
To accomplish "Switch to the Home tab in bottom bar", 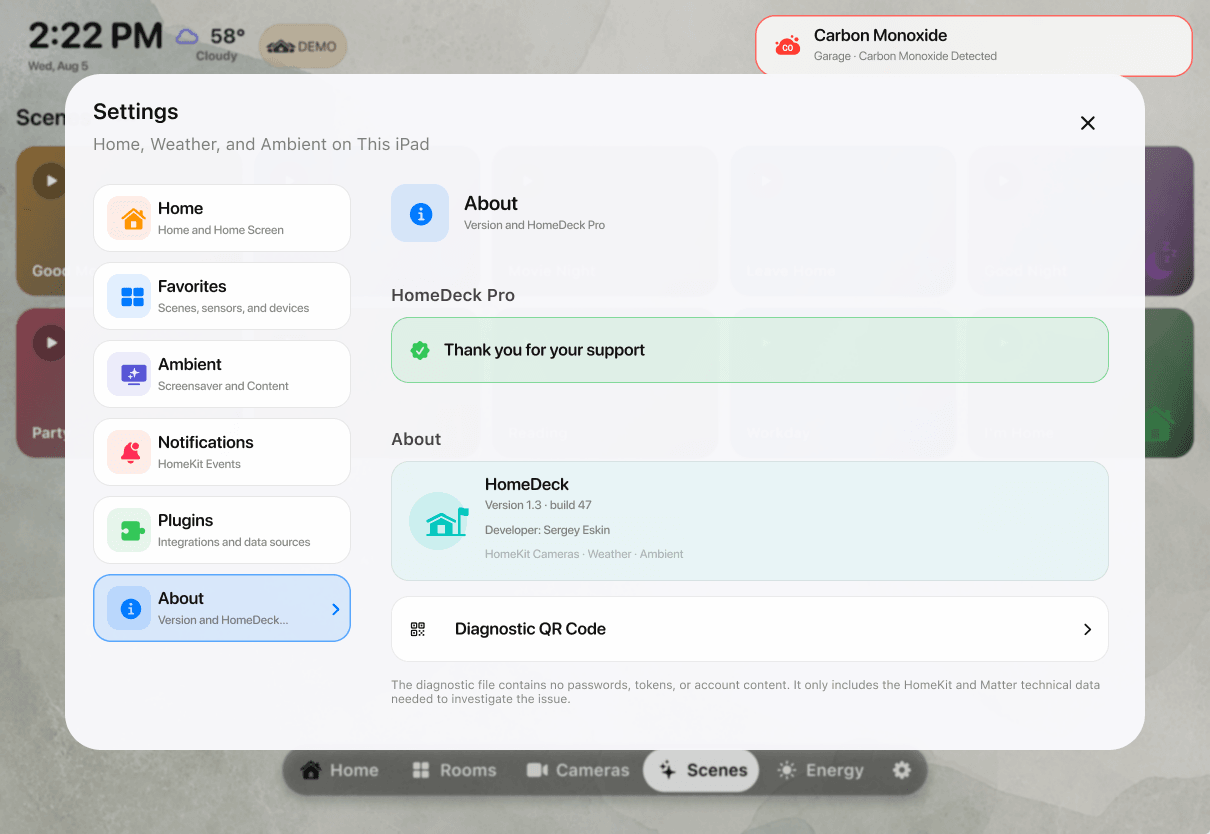I will pyautogui.click(x=340, y=770).
